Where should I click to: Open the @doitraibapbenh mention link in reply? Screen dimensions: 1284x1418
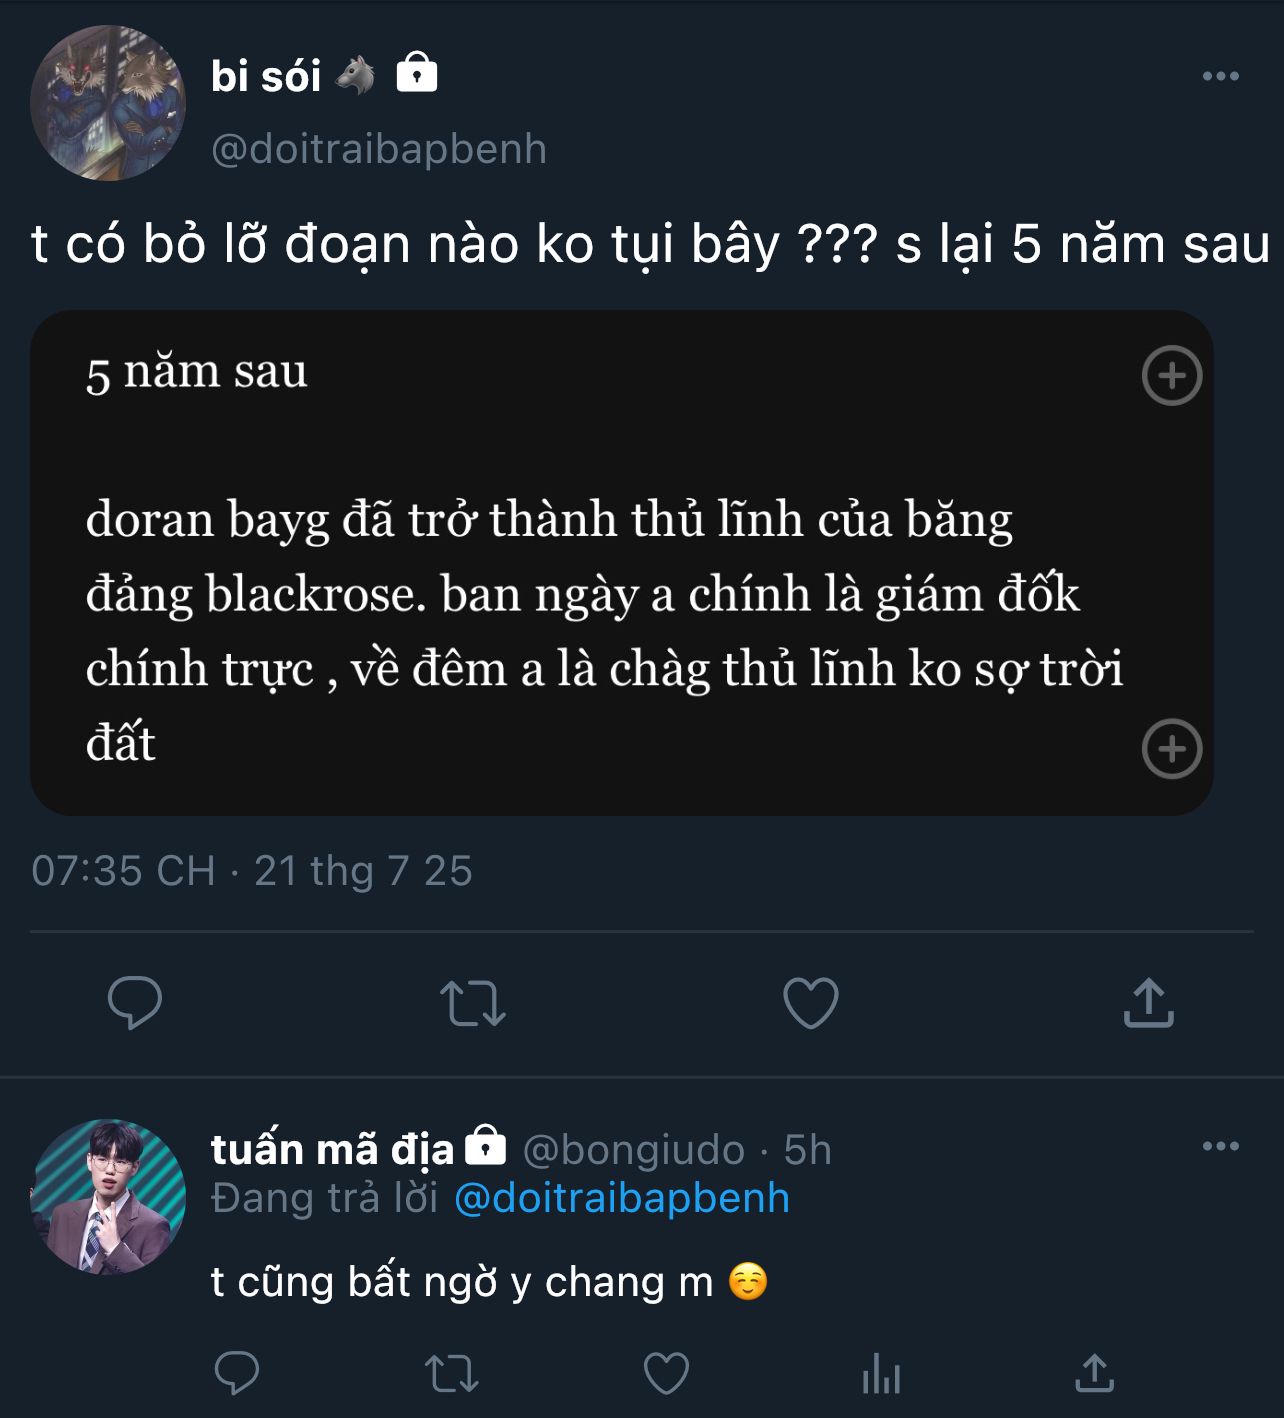click(621, 1198)
